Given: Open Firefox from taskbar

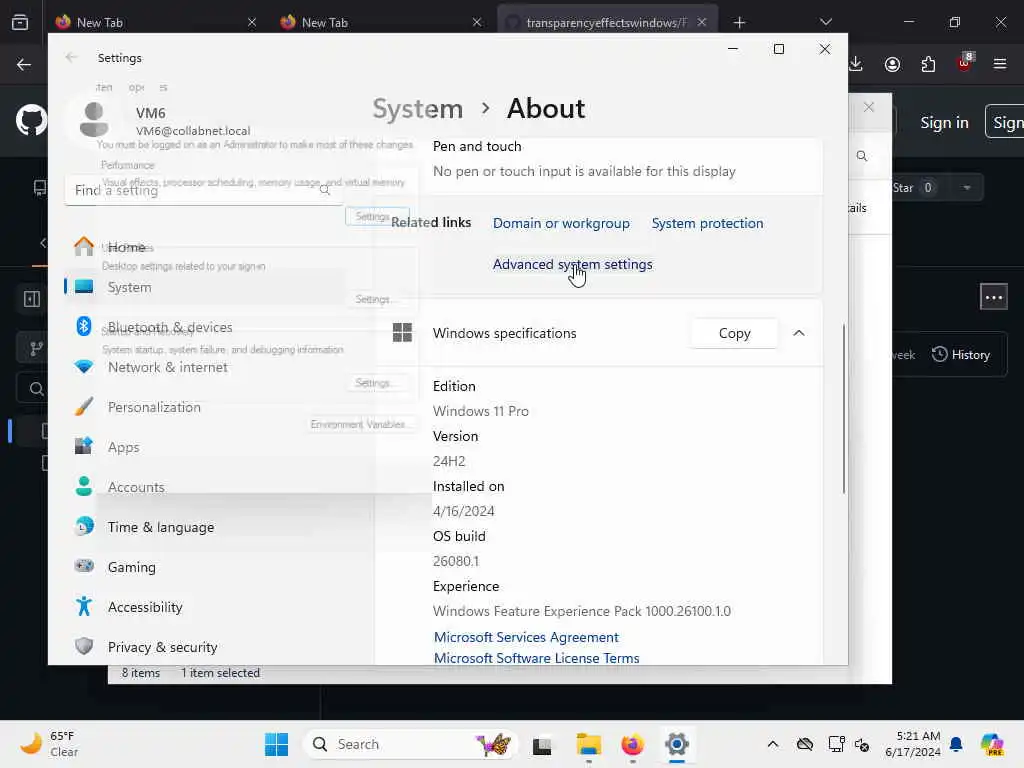Looking at the screenshot, I should 632,744.
